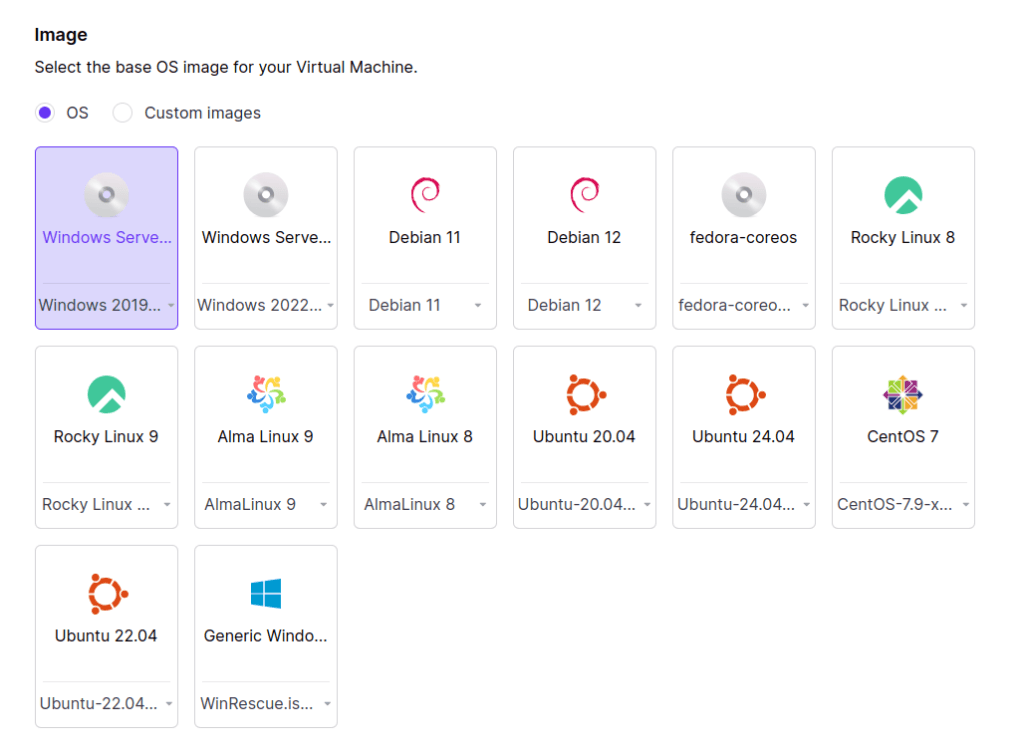Click the Debian 11 swirl logo
Screen dimensions: 1024x753
pyautogui.click(x=425, y=194)
